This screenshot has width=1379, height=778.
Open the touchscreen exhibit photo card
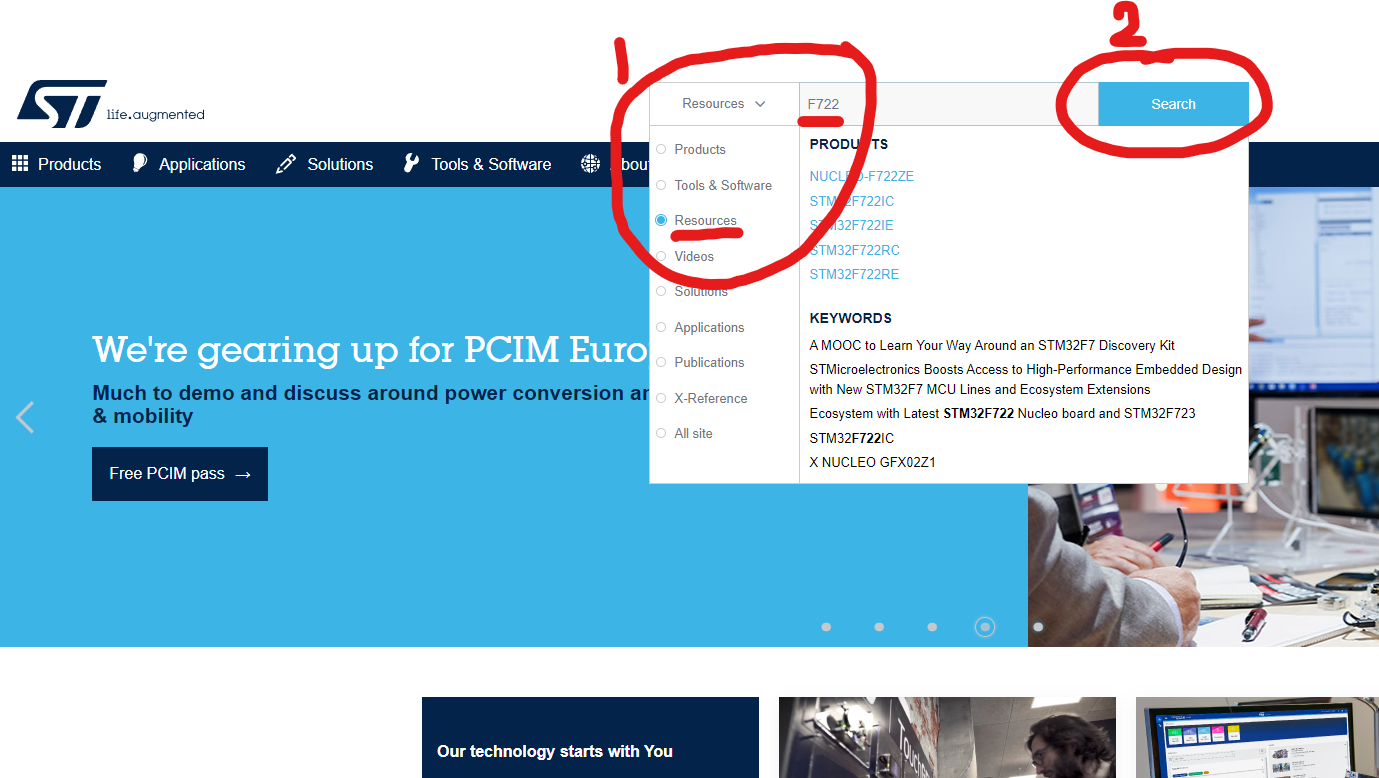[x=947, y=738]
